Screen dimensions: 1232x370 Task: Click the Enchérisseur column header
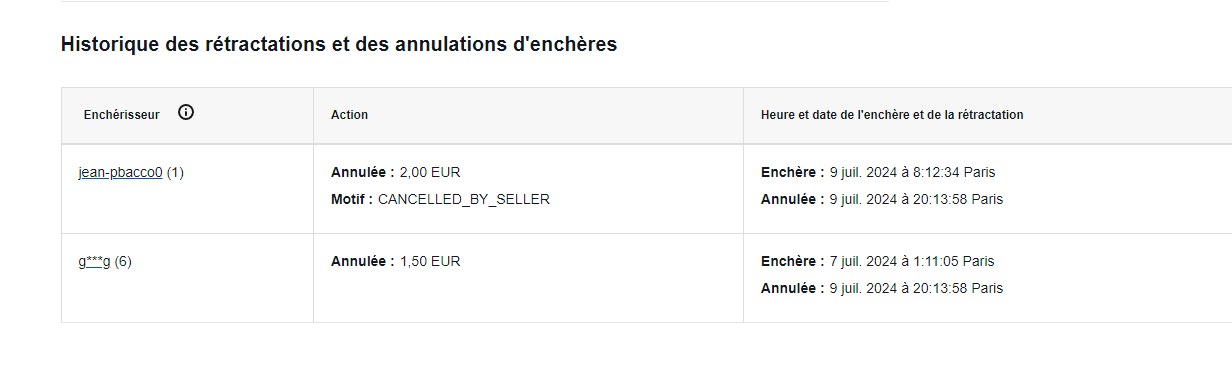pyautogui.click(x=121, y=115)
